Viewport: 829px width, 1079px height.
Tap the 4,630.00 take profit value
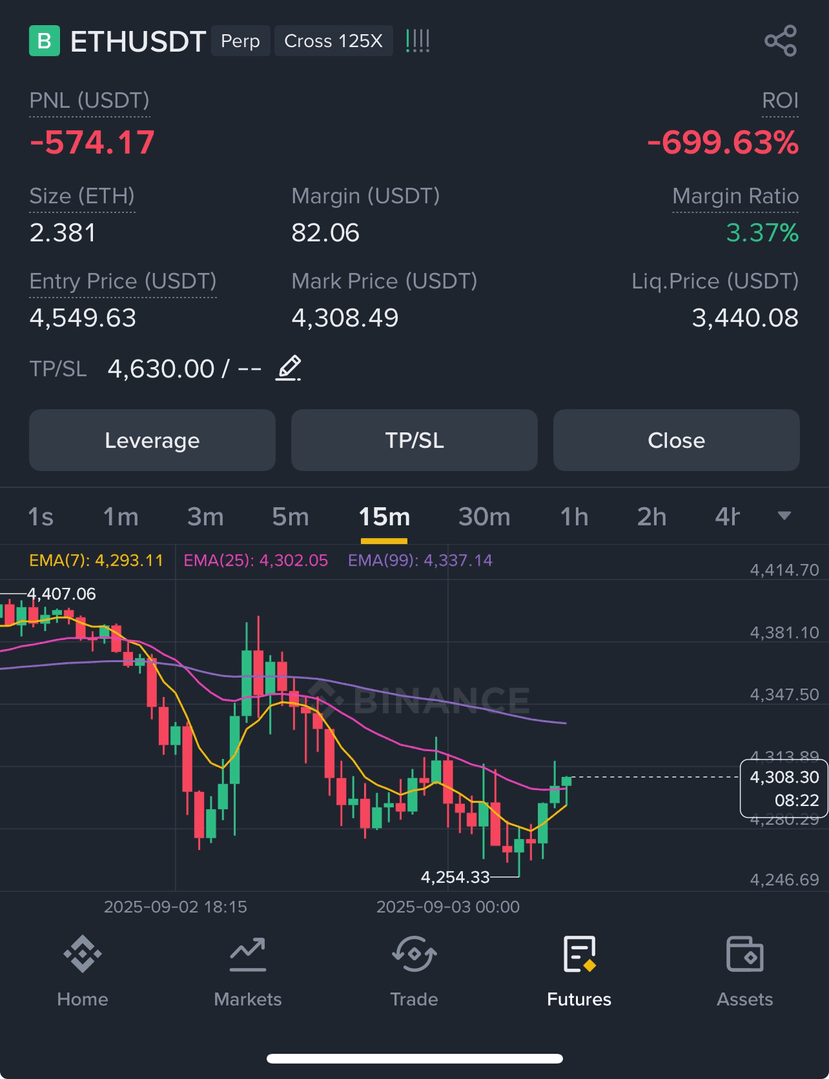(161, 369)
